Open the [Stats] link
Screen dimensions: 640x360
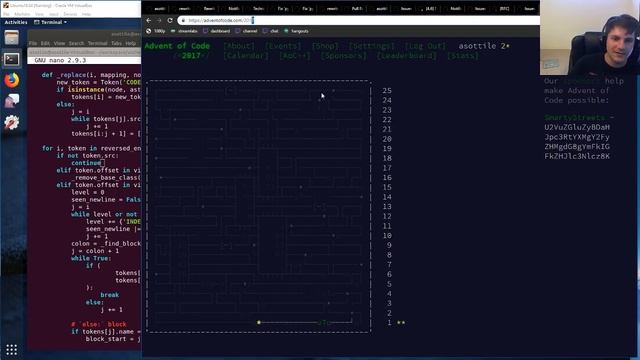(463, 56)
